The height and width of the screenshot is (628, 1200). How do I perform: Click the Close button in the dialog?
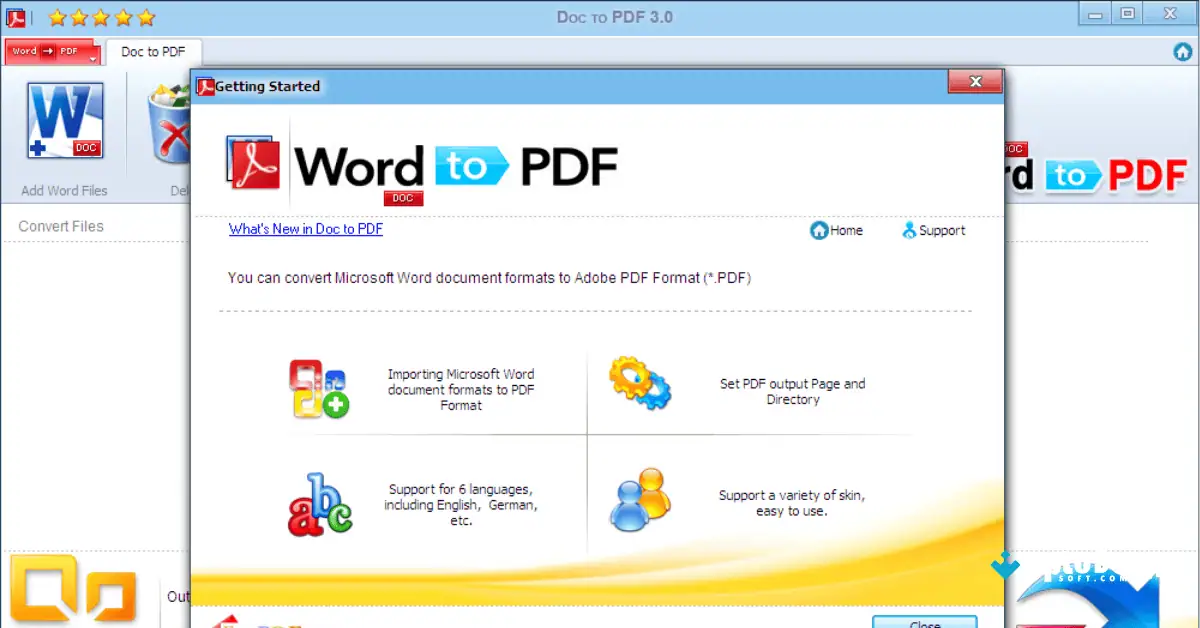click(x=924, y=622)
